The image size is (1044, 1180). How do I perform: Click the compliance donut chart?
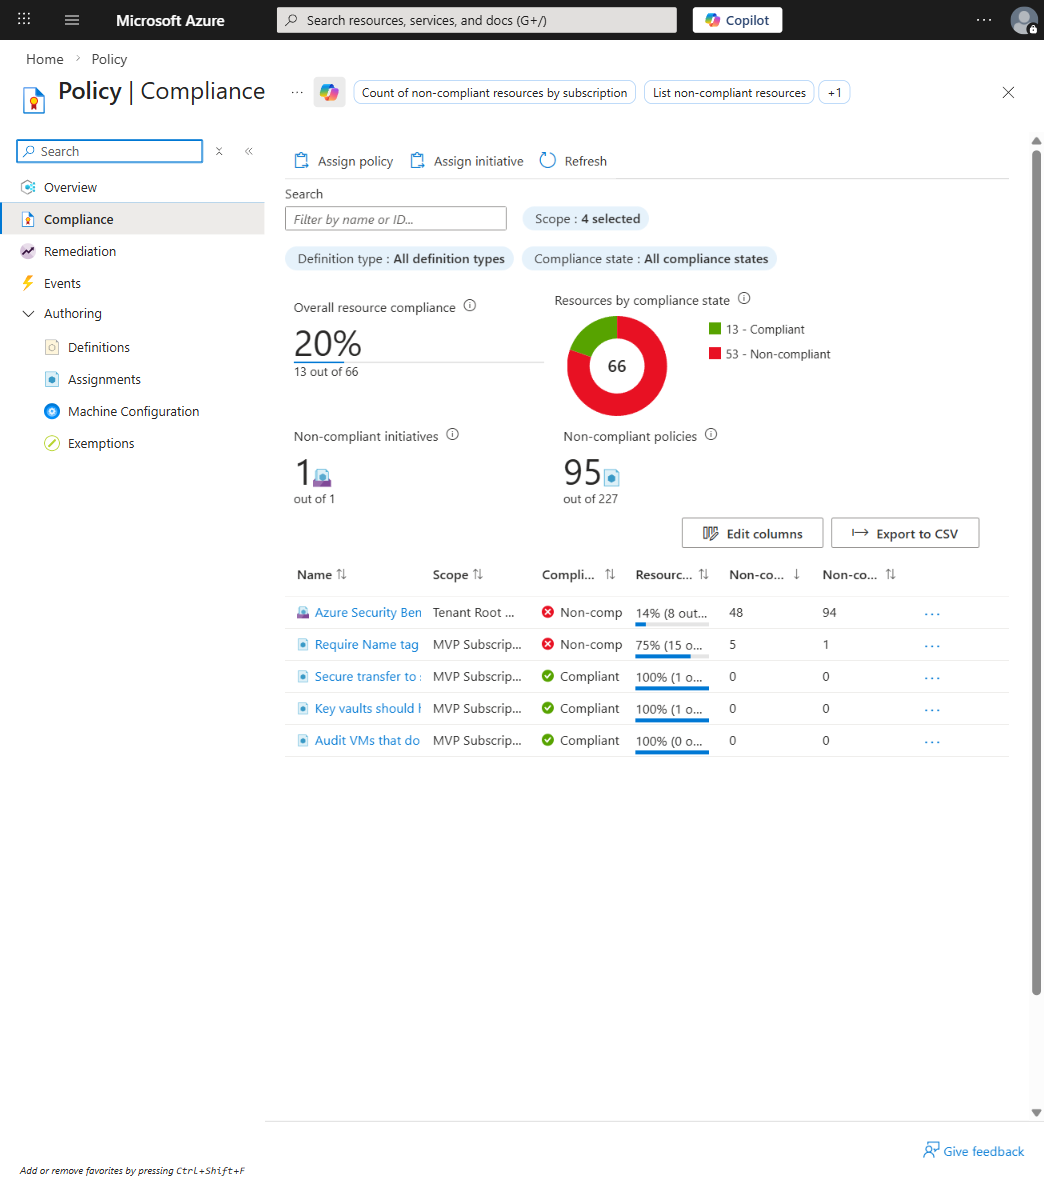click(x=616, y=366)
